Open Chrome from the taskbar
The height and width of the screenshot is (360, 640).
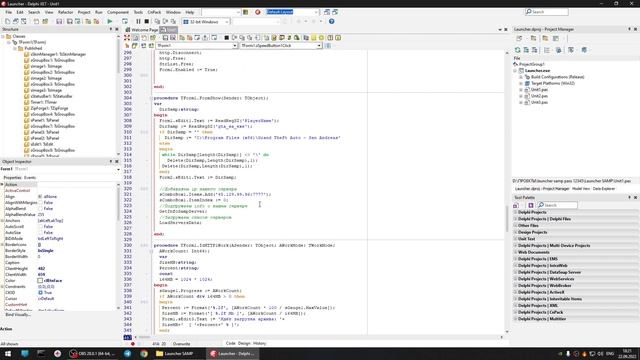click(144, 353)
